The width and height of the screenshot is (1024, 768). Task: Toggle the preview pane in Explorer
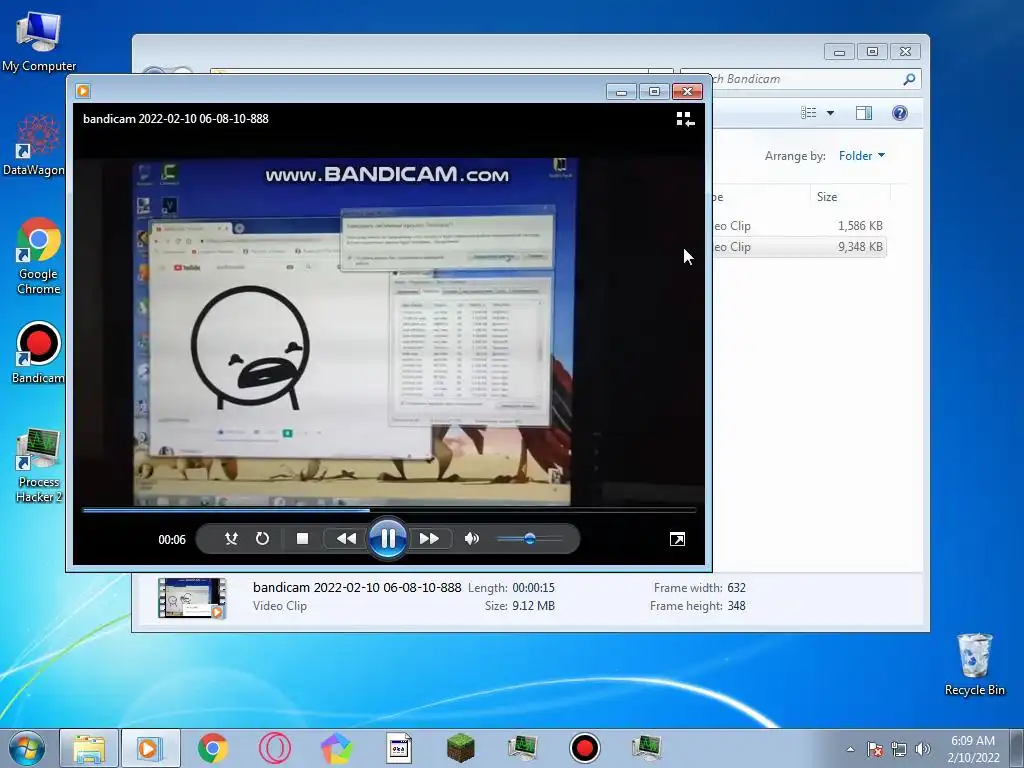[863, 113]
